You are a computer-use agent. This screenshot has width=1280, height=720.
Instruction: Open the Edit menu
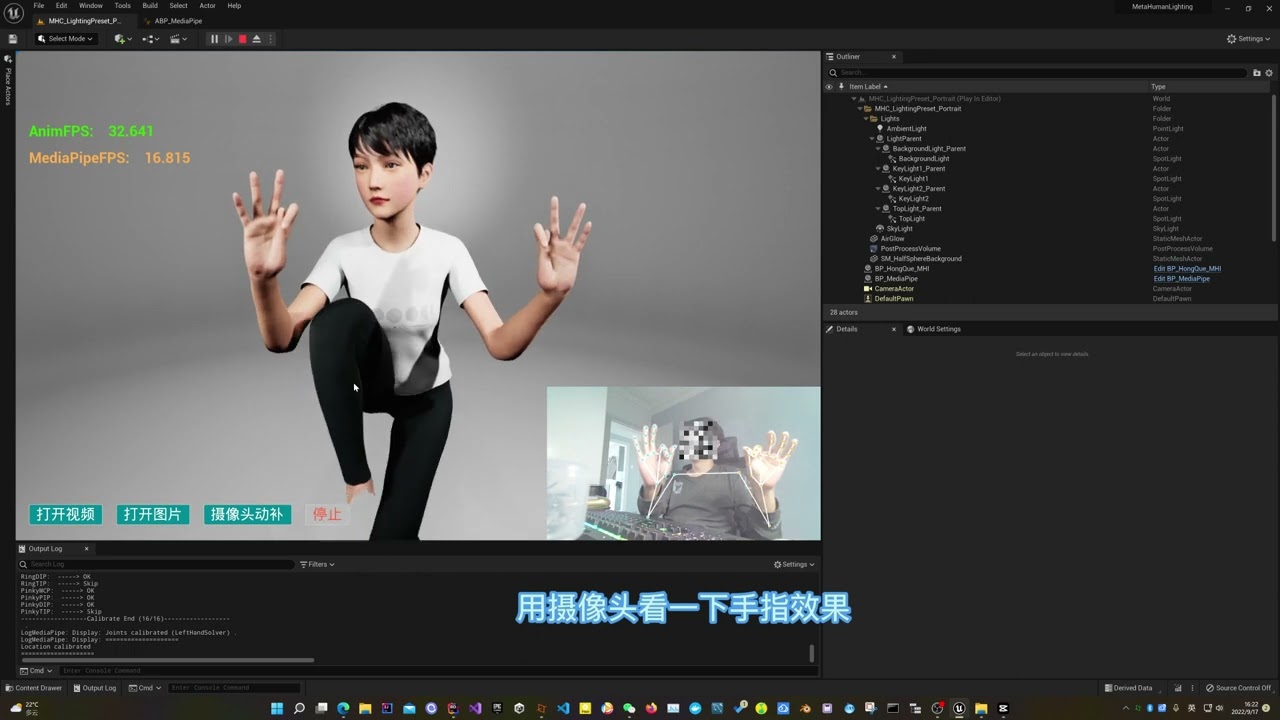pyautogui.click(x=61, y=6)
